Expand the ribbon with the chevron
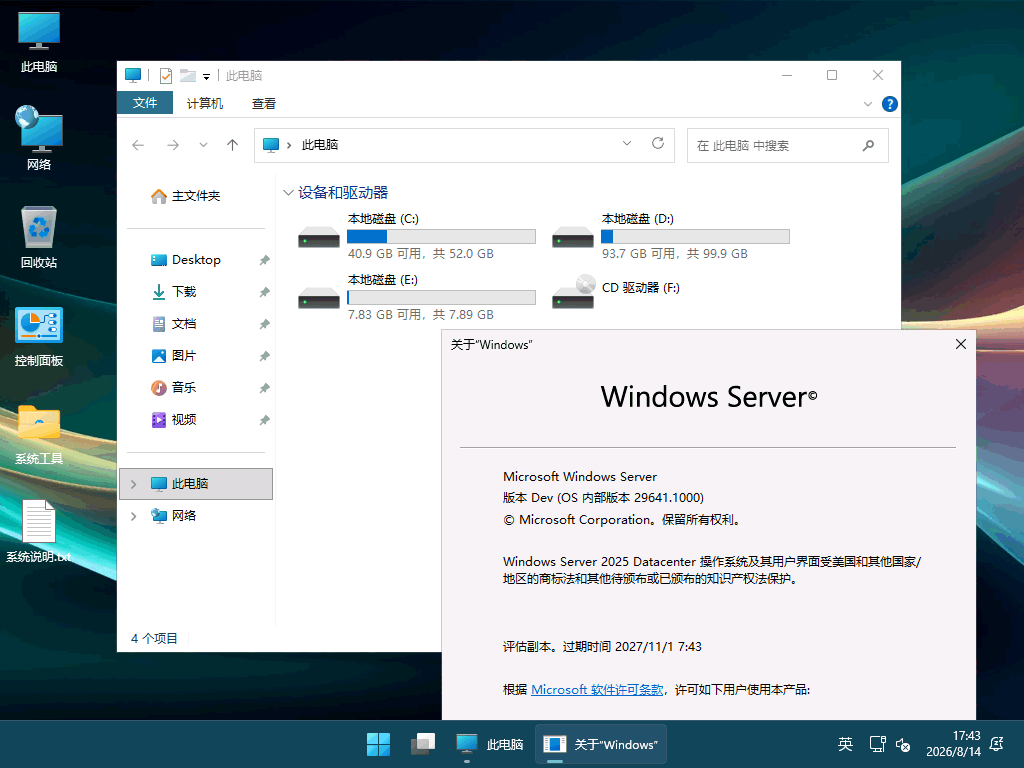Viewport: 1024px width, 768px height. pos(868,104)
